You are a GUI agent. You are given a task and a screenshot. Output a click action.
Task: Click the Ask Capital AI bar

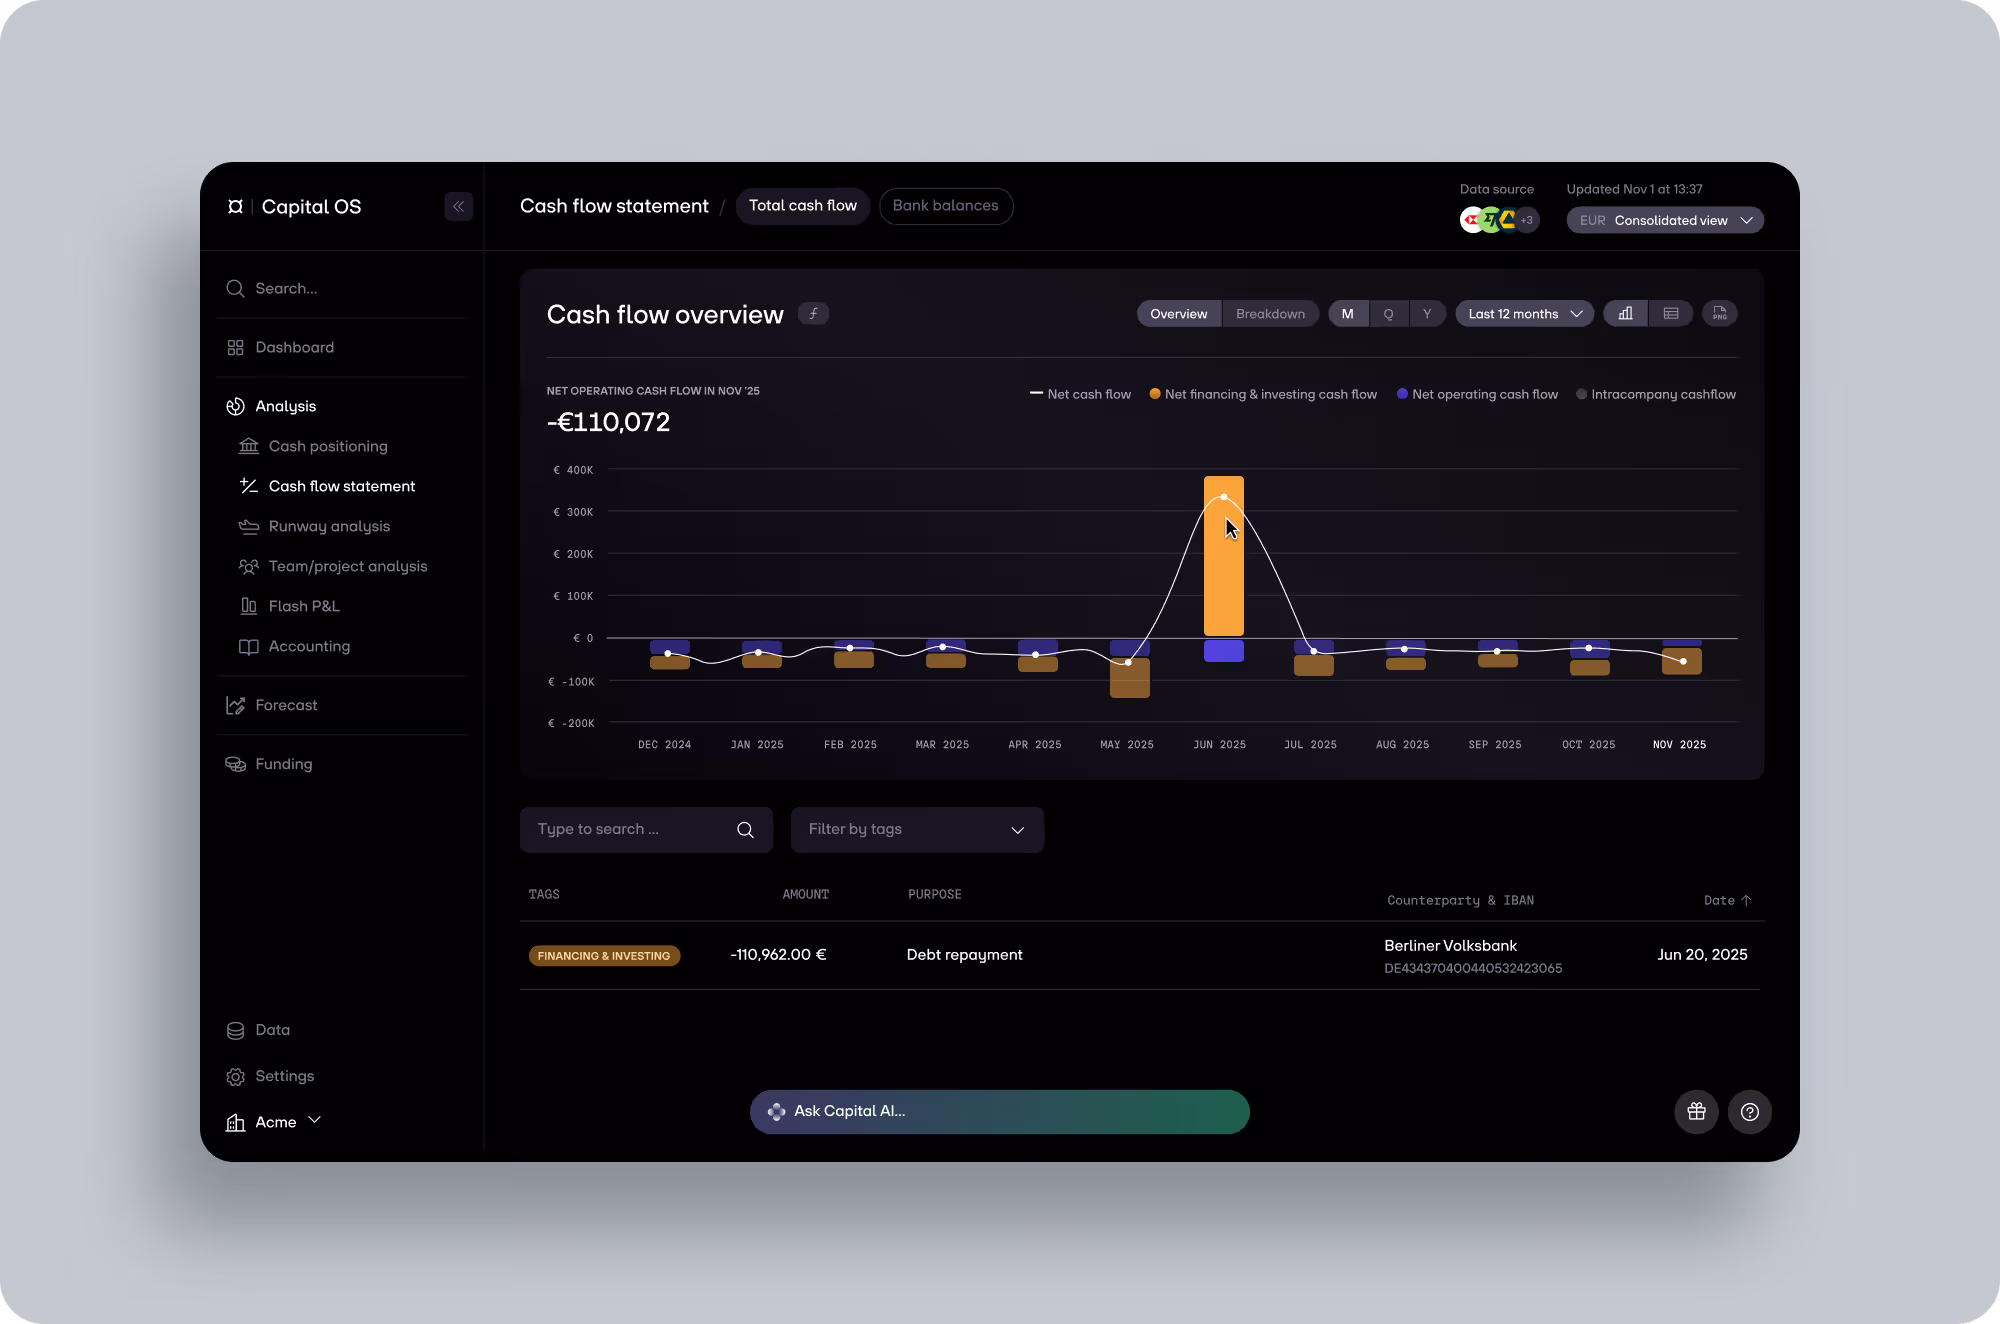coord(999,1112)
